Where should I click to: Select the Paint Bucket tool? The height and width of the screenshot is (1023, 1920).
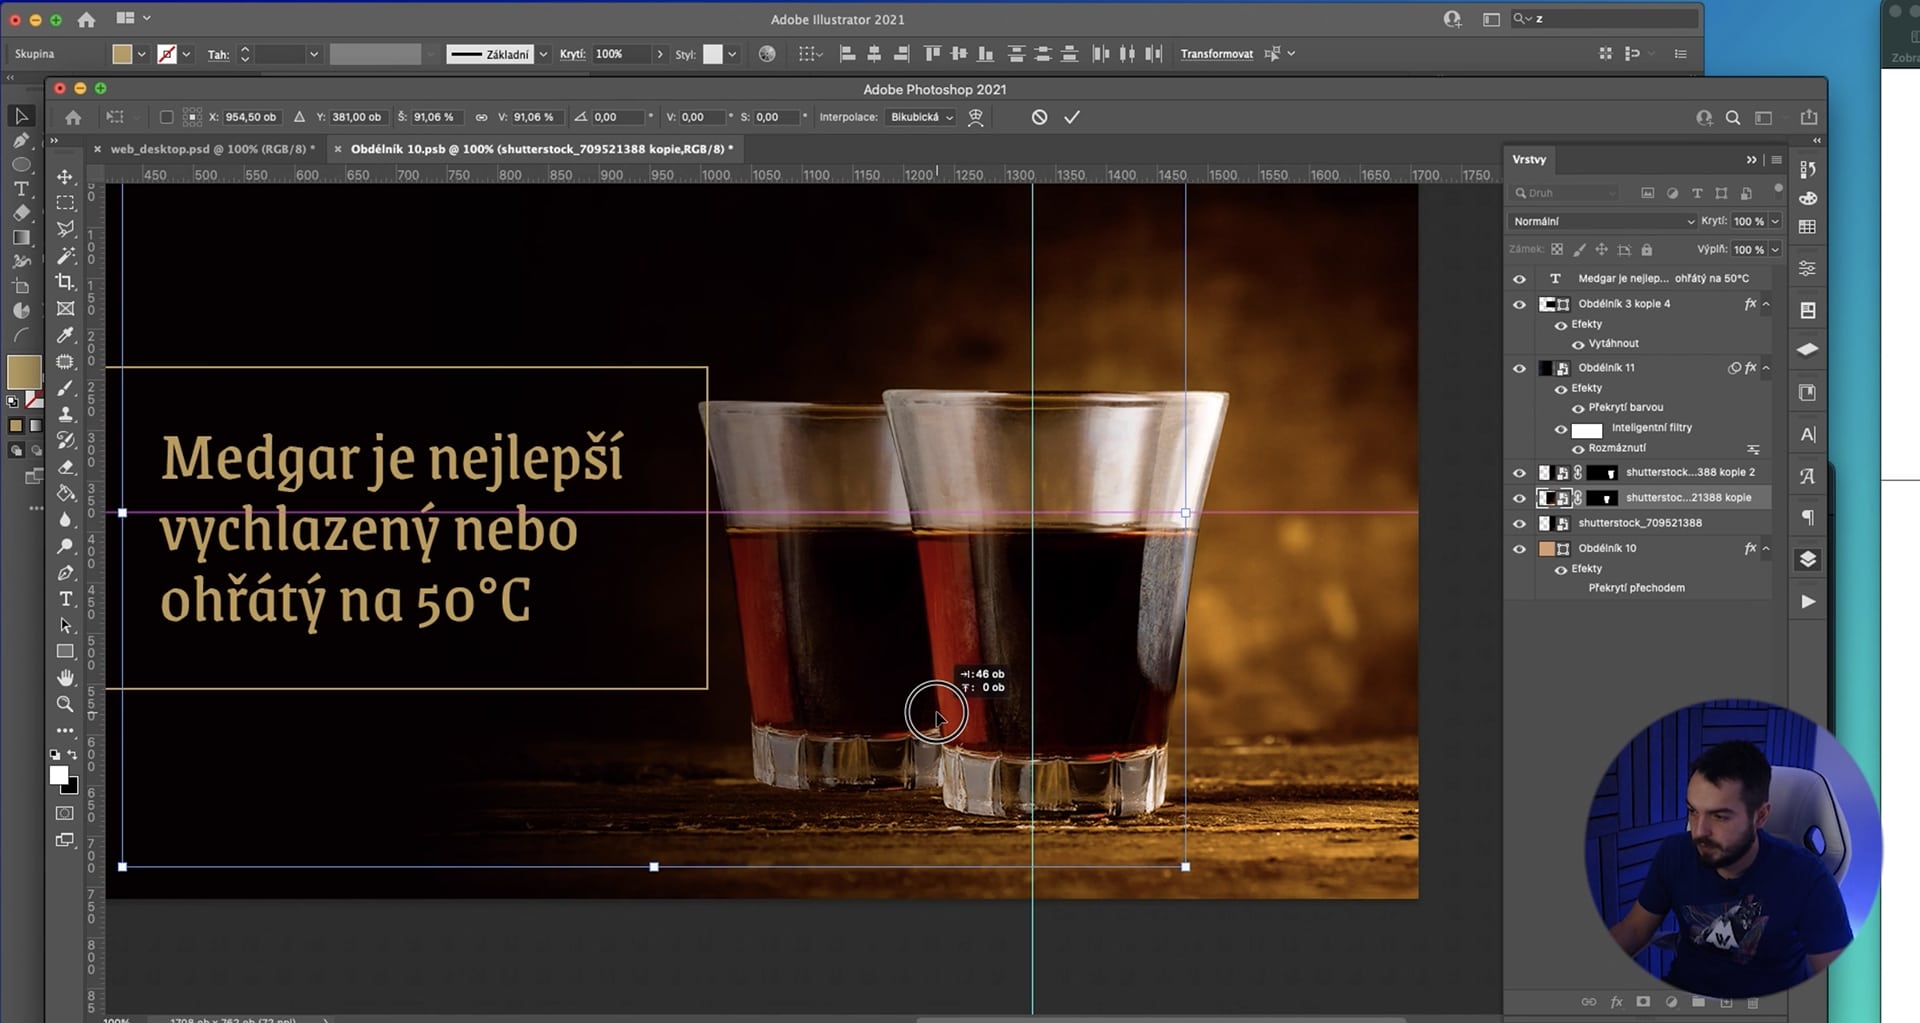point(65,493)
